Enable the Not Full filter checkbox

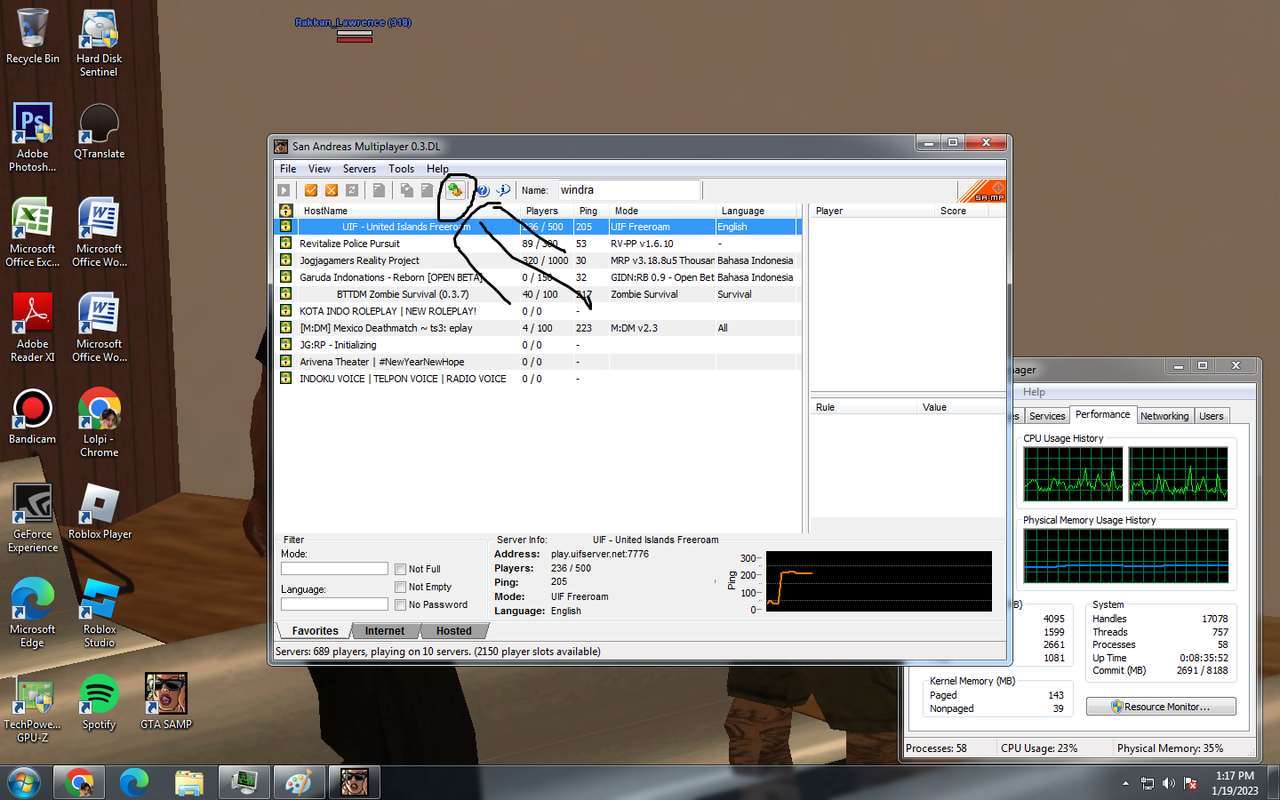click(x=400, y=569)
